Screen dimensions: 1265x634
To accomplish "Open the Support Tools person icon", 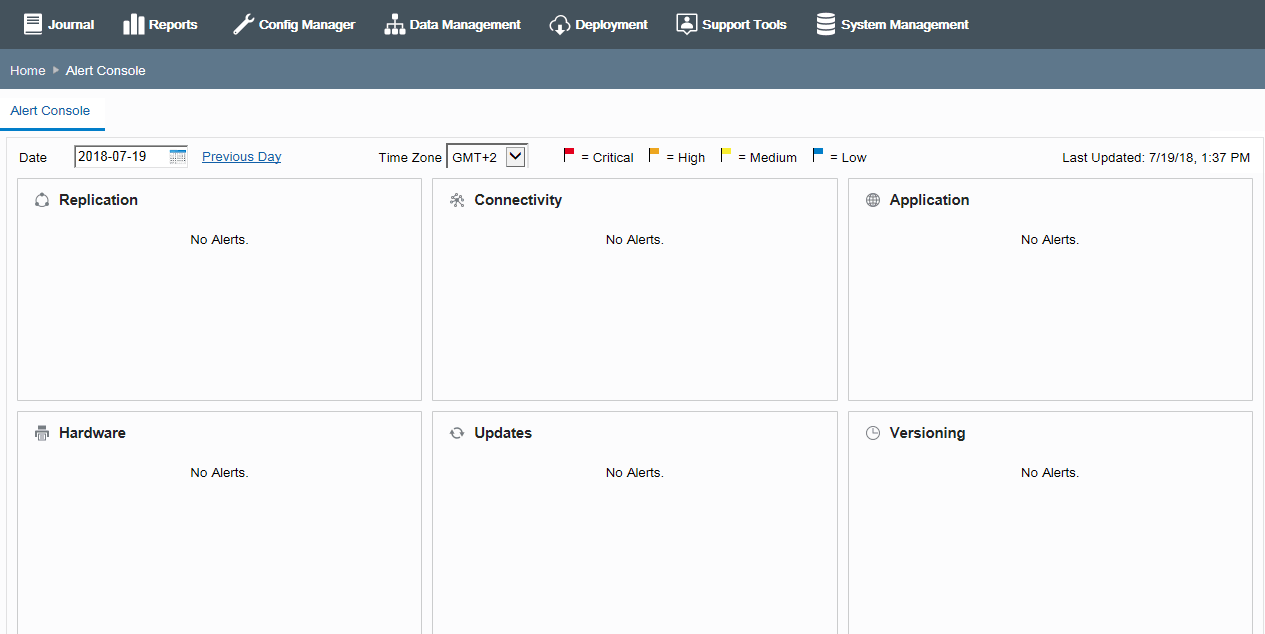I will click(x=686, y=24).
